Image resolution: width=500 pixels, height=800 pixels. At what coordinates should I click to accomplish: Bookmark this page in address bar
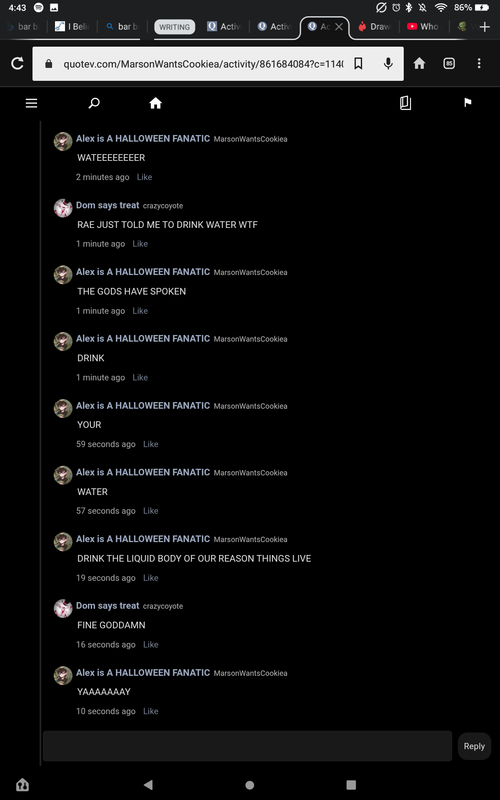pyautogui.click(x=358, y=64)
